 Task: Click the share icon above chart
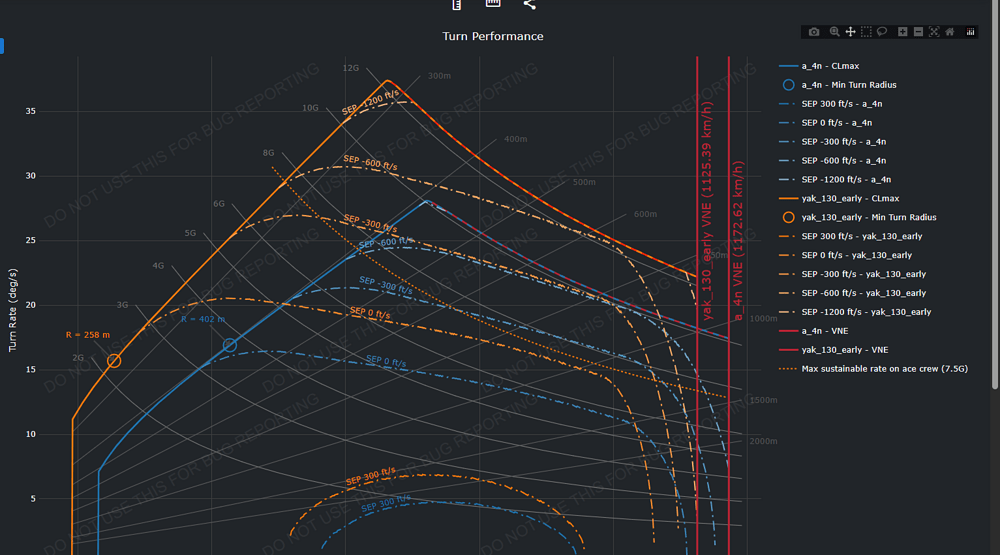[x=529, y=4]
